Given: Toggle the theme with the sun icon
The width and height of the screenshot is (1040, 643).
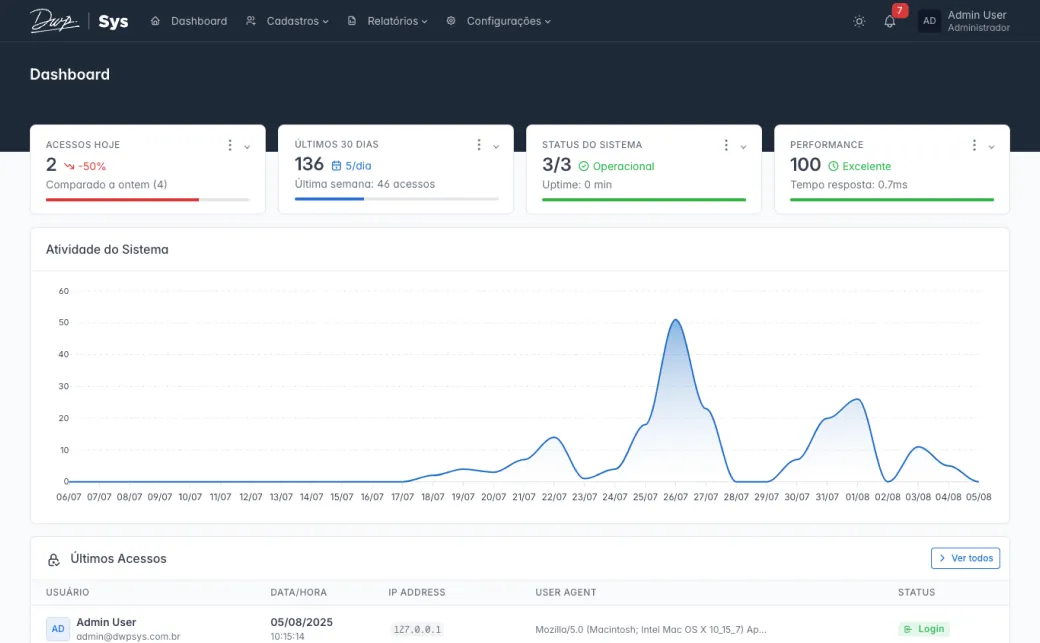Looking at the screenshot, I should 858,20.
